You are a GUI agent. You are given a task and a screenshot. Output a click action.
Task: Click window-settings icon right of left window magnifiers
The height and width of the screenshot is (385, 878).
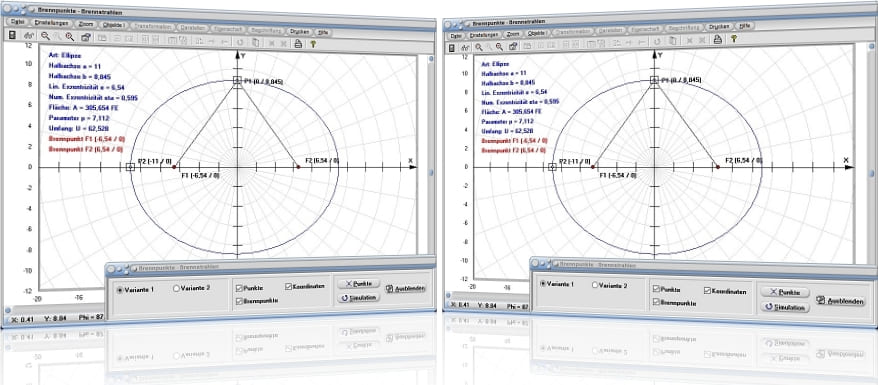pos(86,37)
